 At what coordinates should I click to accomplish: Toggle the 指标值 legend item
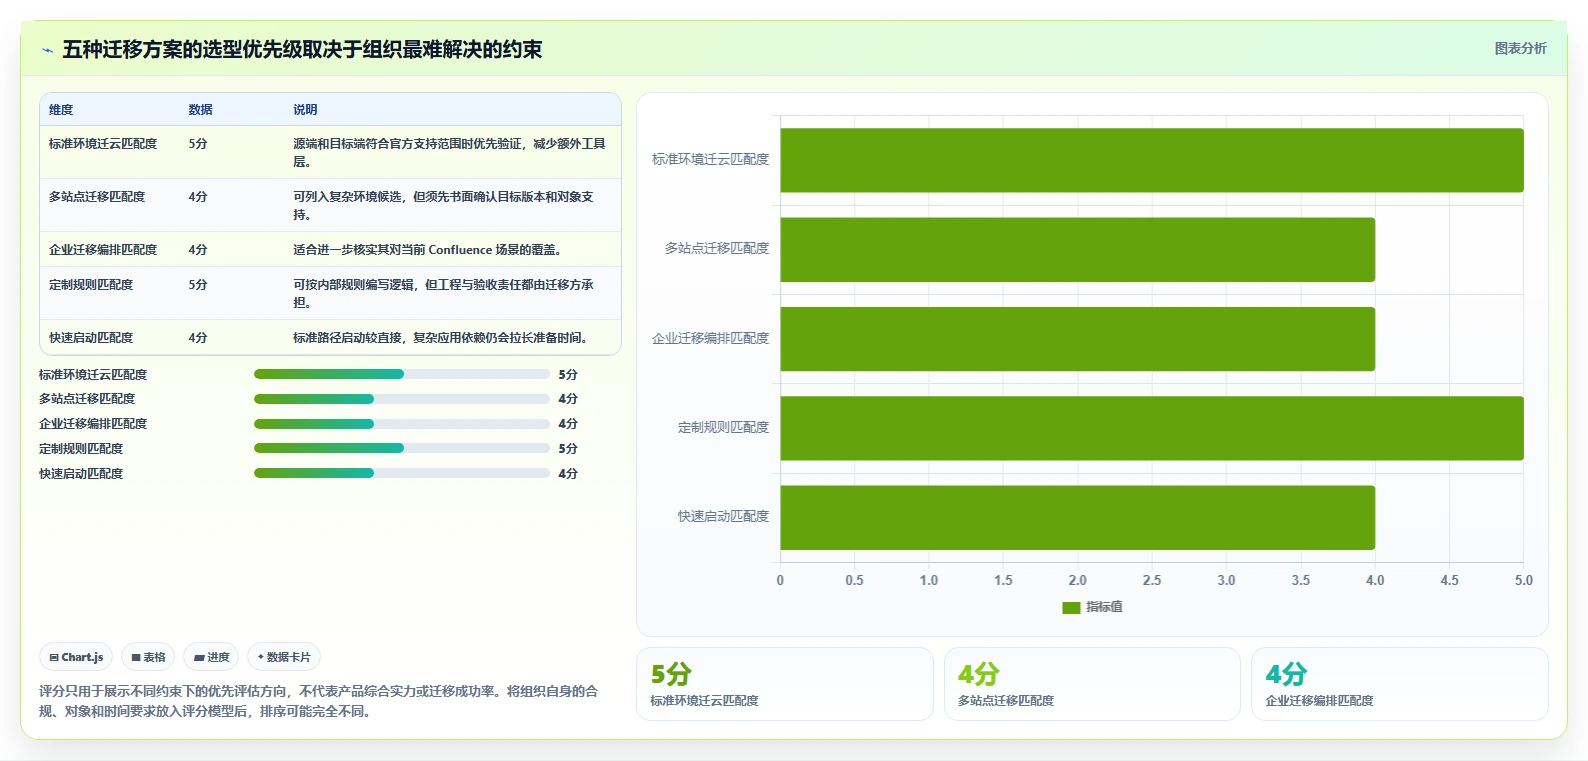point(1092,607)
